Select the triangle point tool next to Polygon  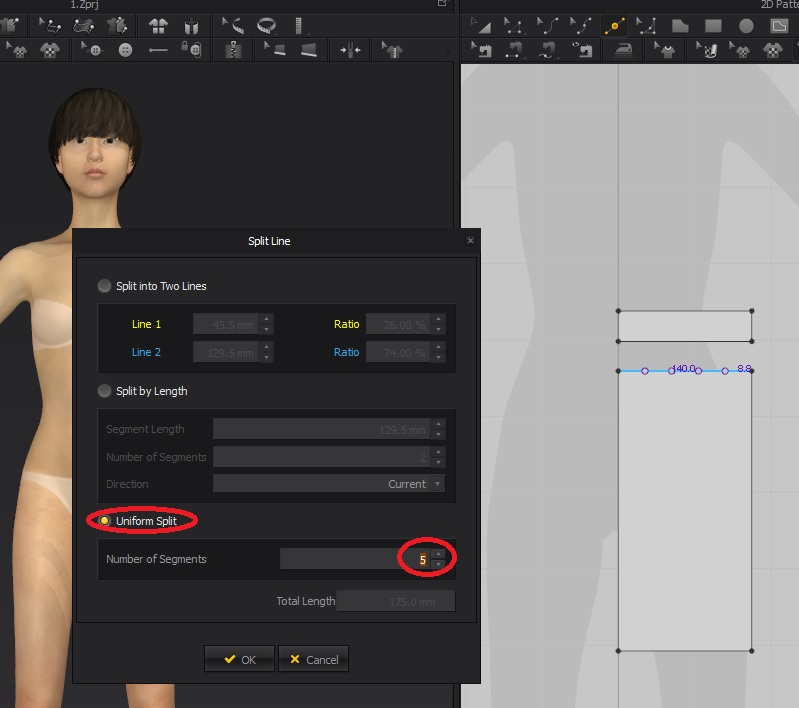point(646,25)
